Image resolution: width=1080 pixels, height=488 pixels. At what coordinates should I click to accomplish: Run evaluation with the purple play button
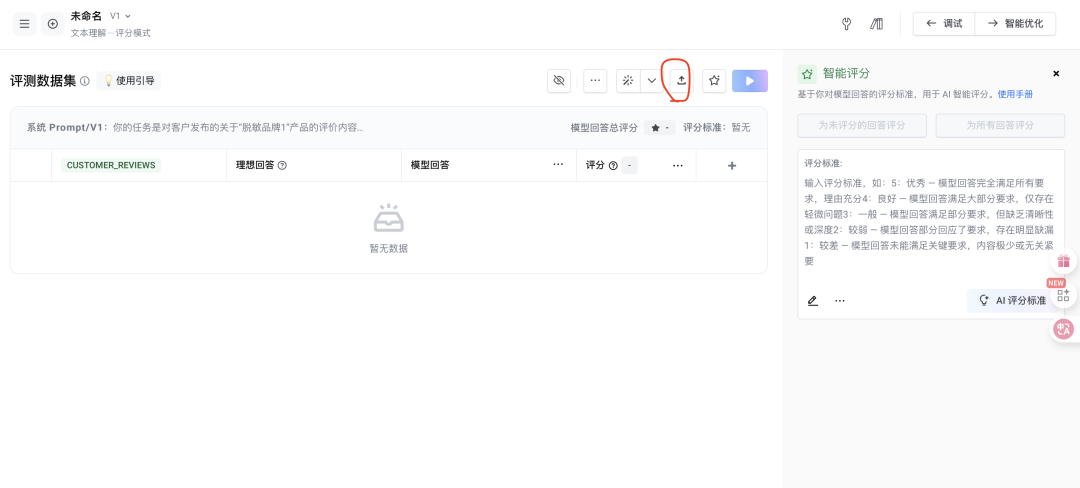750,81
